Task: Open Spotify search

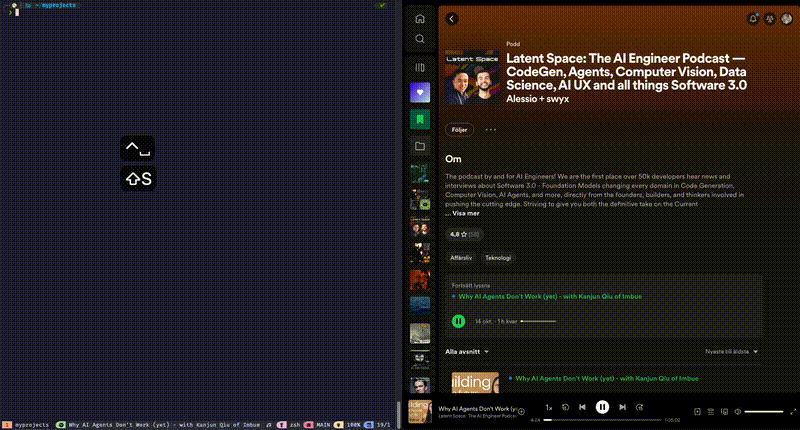Action: tap(420, 39)
